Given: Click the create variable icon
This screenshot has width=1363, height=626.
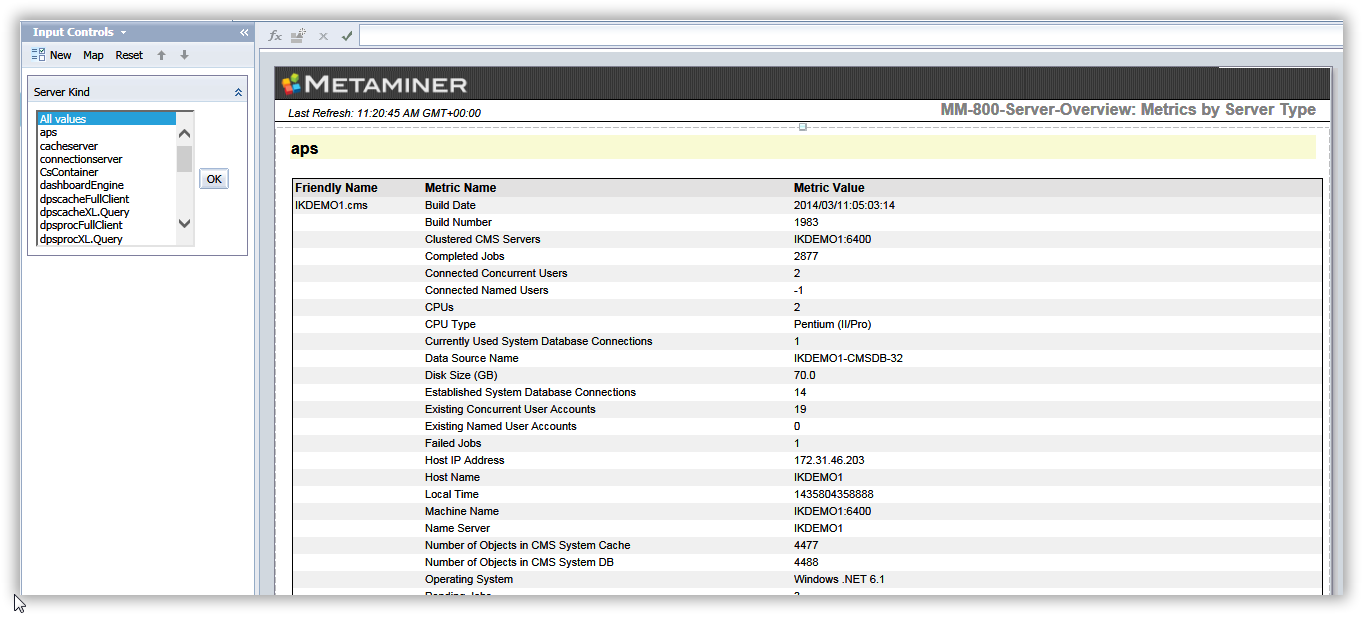Looking at the screenshot, I should click(x=298, y=35).
